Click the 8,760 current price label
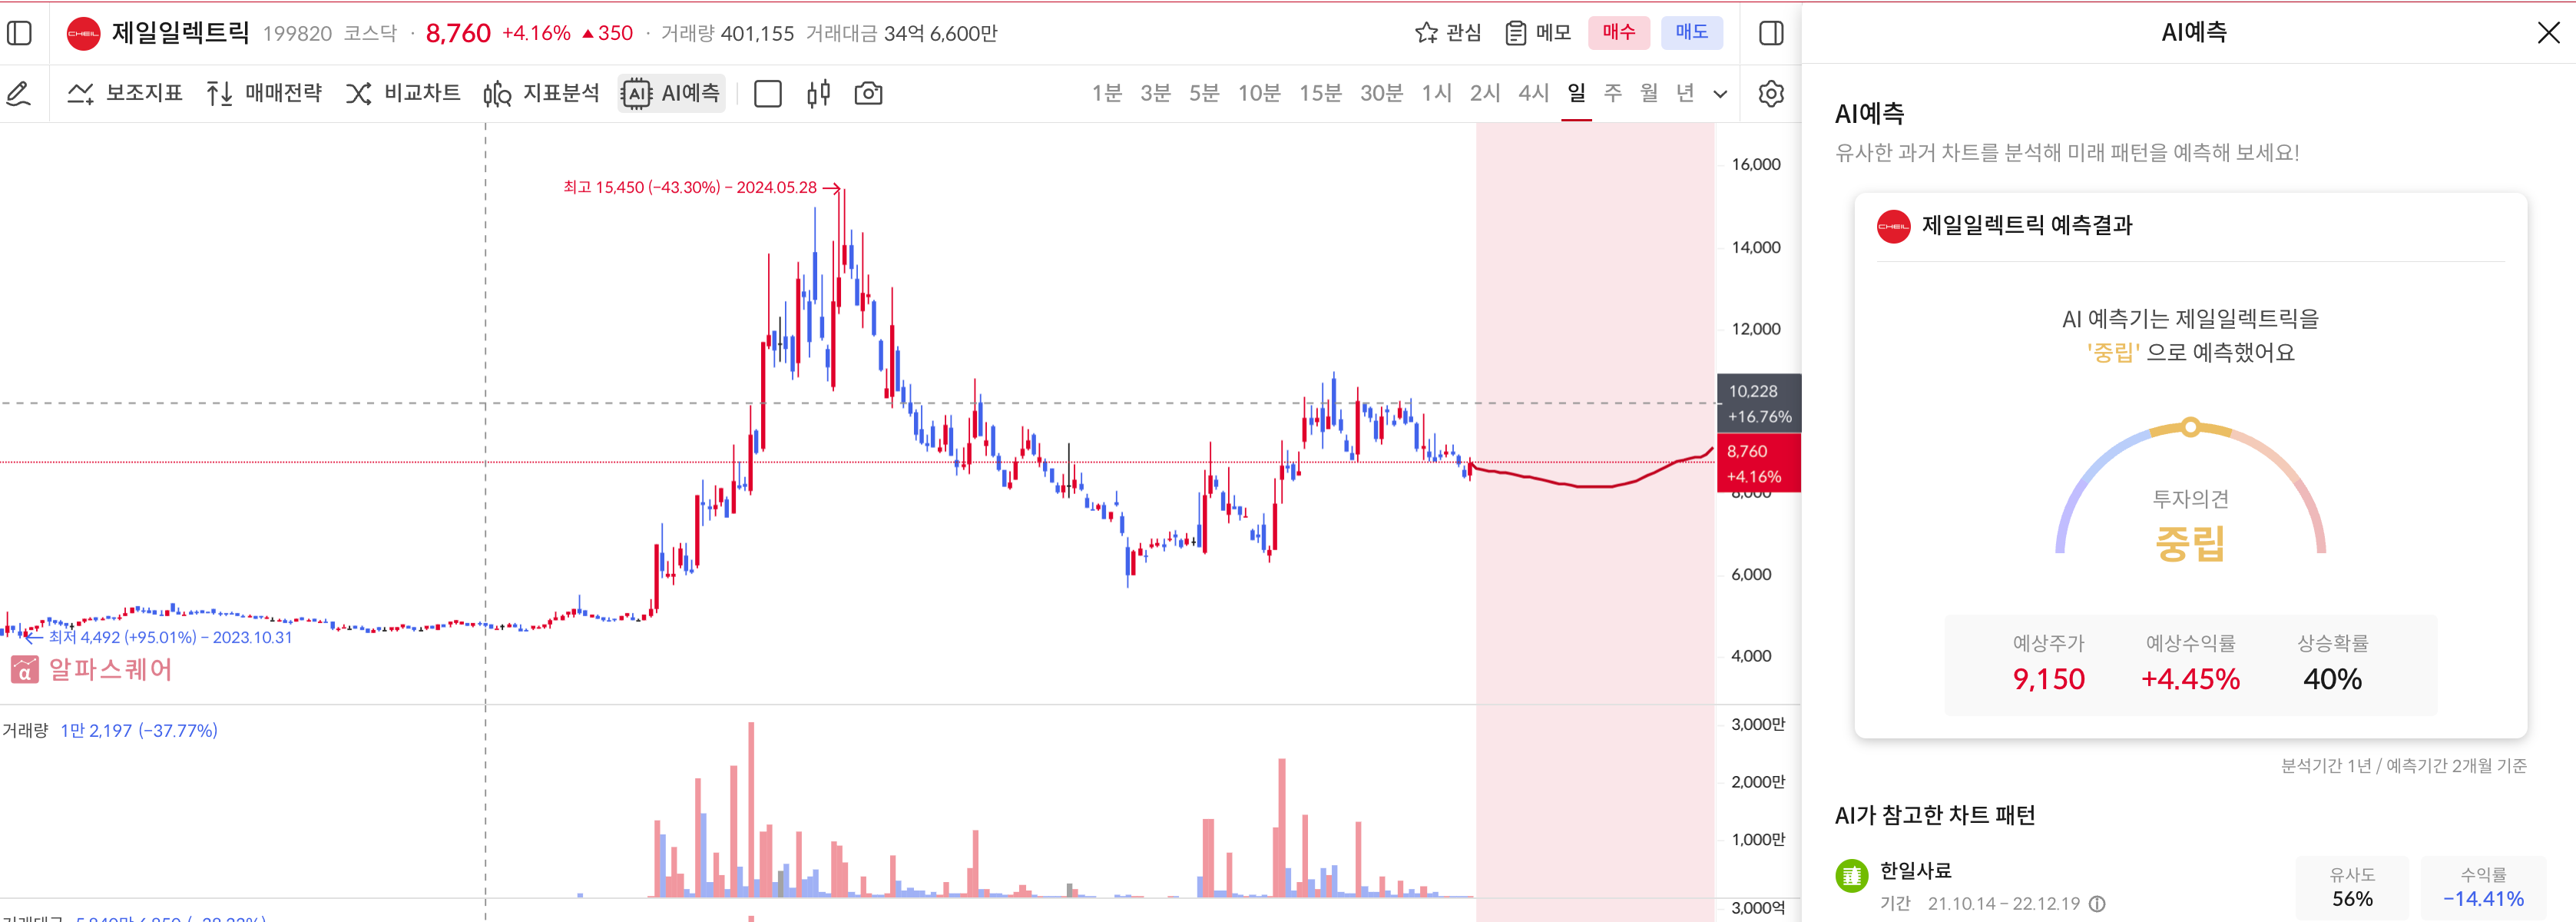The image size is (2576, 922). click(1758, 463)
